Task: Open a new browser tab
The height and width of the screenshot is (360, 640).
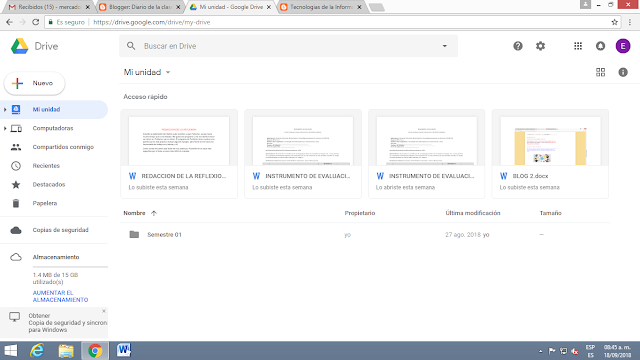Action: pyautogui.click(x=376, y=7)
